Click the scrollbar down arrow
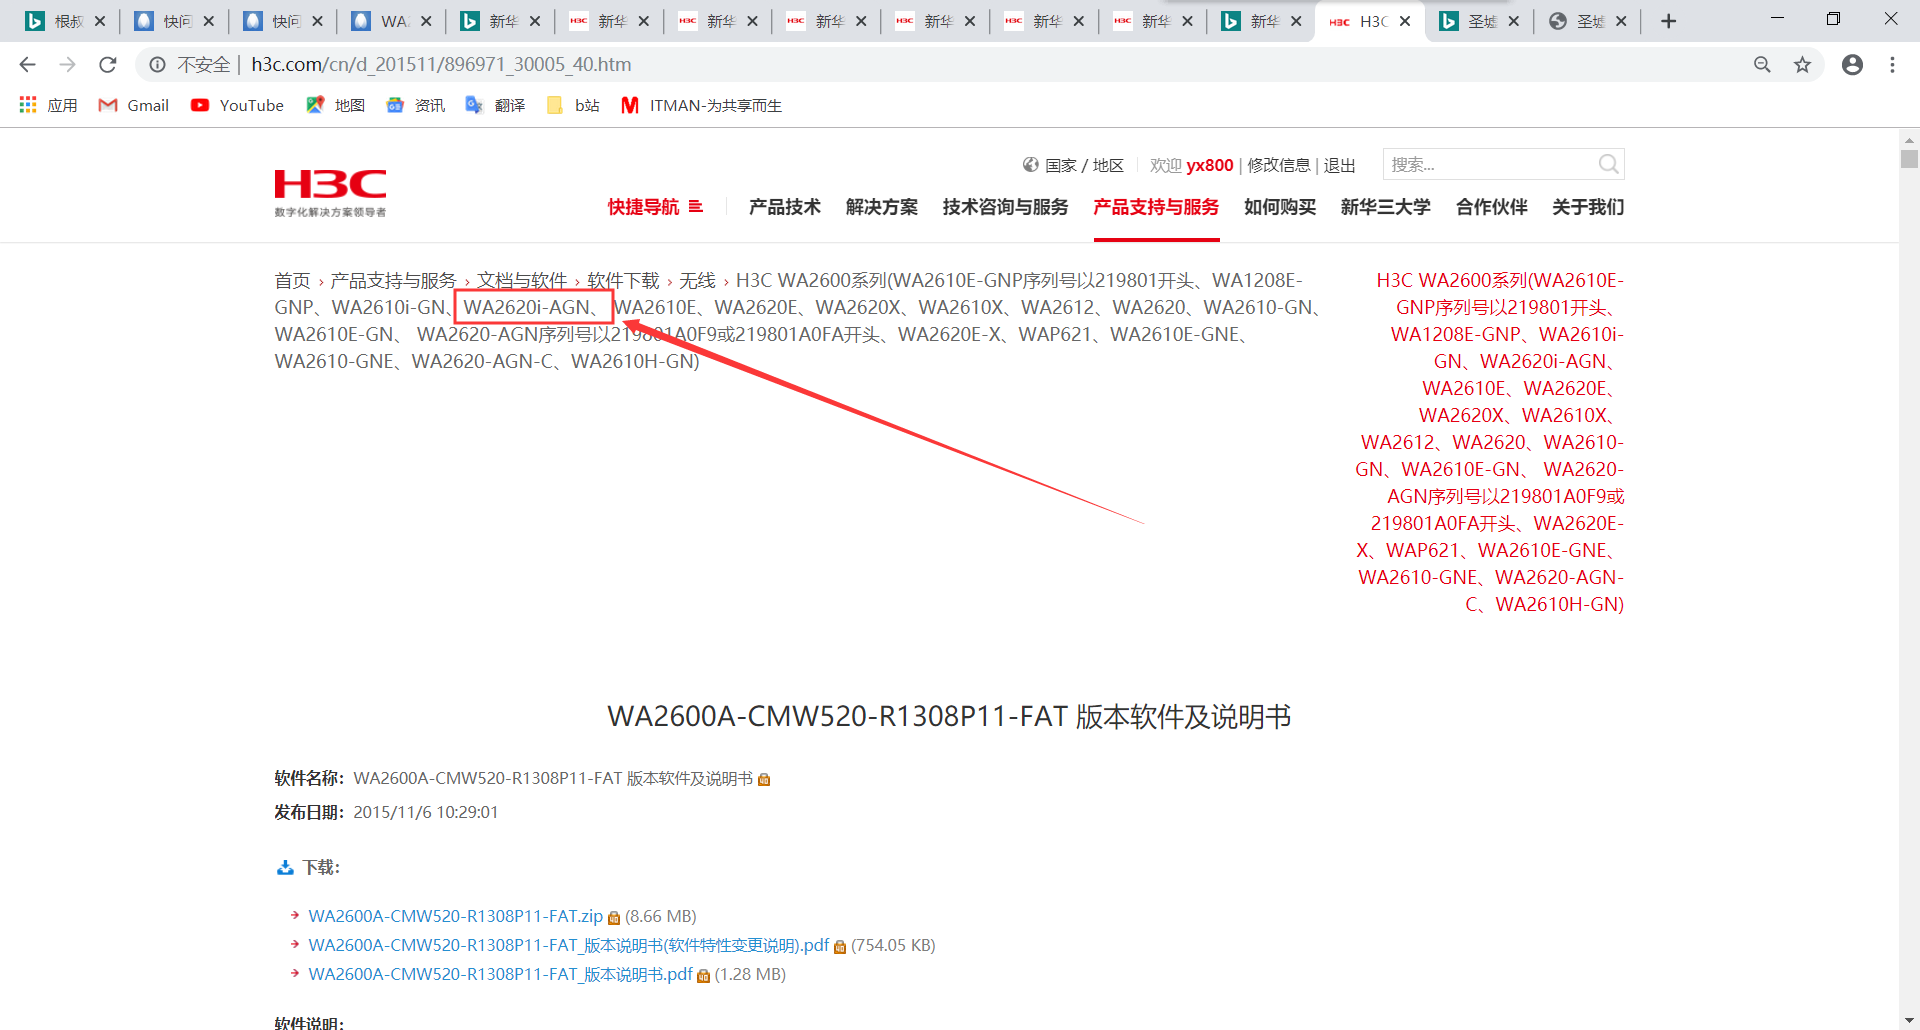The width and height of the screenshot is (1920, 1030). click(1910, 1020)
